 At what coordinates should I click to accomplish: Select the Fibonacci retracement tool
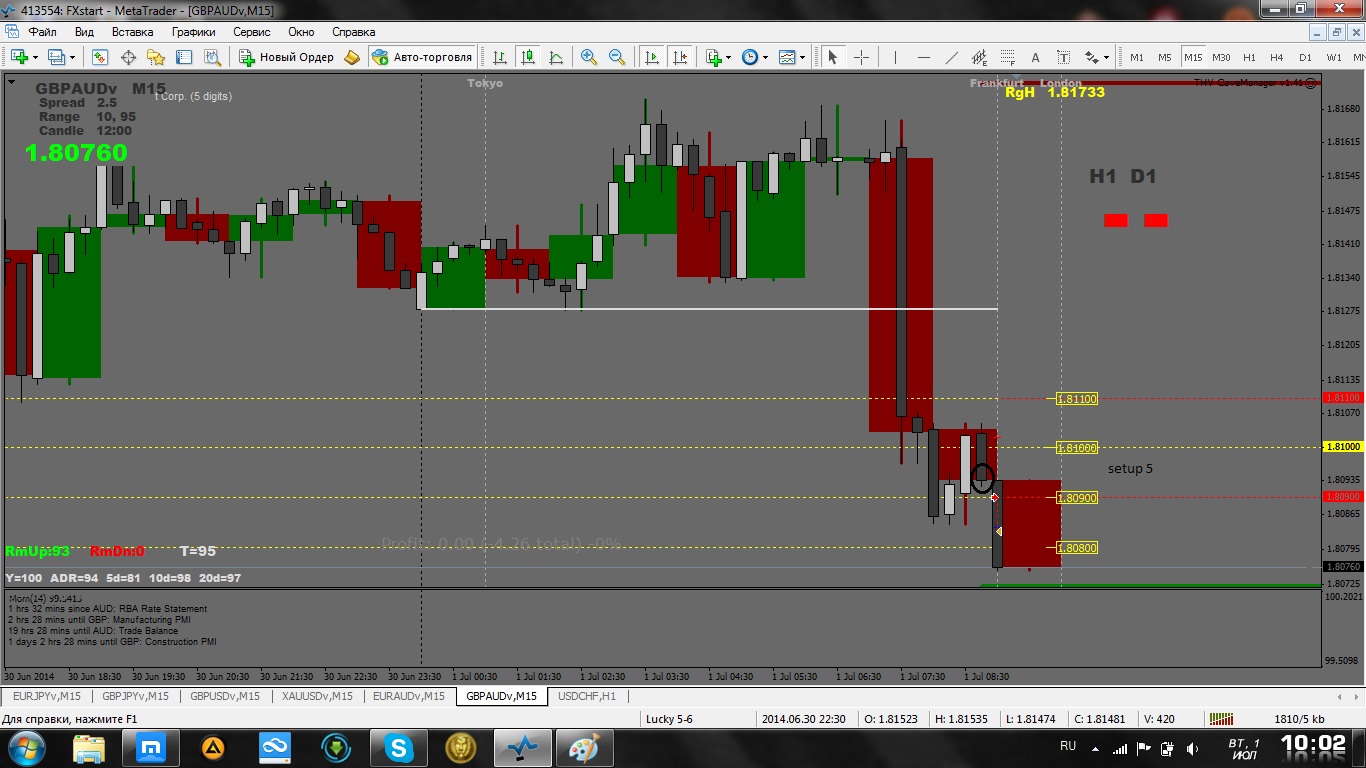[1007, 57]
